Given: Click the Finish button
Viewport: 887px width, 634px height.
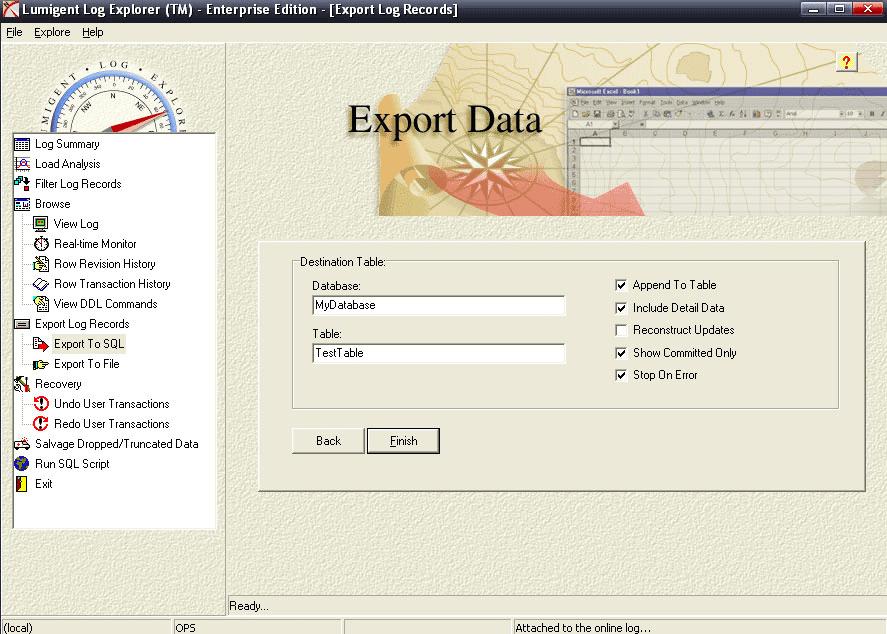Looking at the screenshot, I should pyautogui.click(x=403, y=440).
